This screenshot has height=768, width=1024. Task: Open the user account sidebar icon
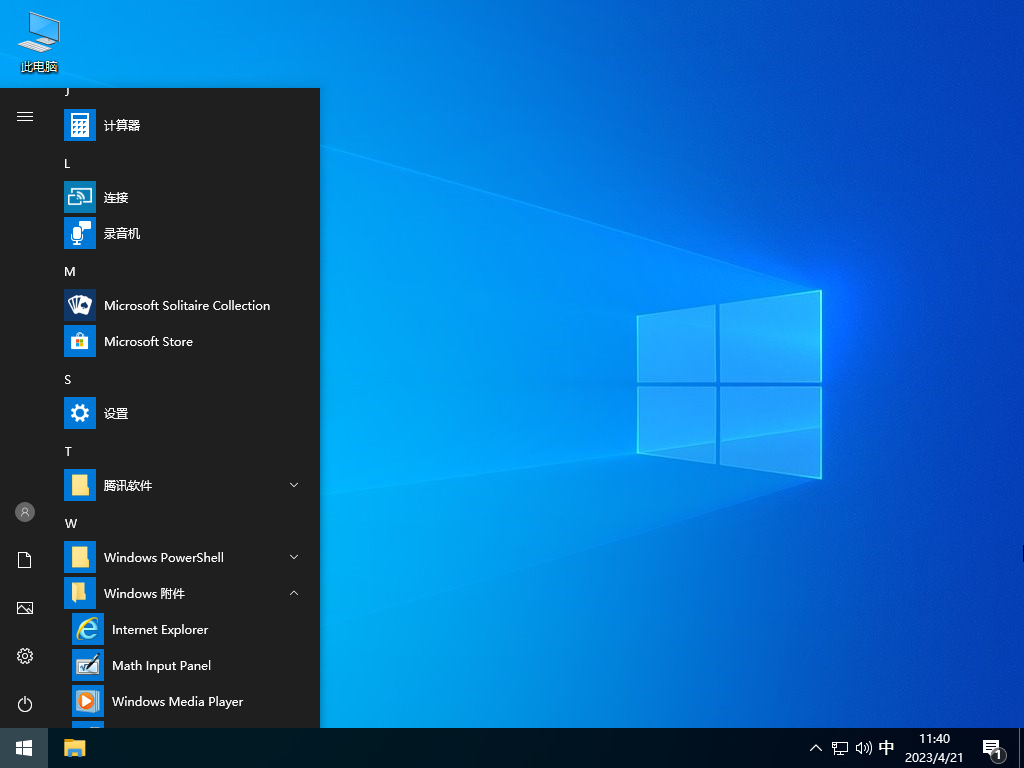tap(24, 511)
